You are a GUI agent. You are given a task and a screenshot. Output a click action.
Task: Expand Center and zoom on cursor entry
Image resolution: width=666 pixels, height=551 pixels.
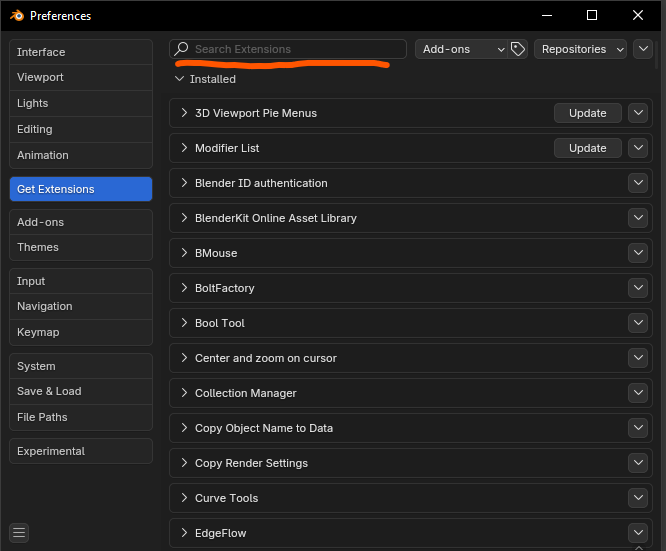(184, 358)
